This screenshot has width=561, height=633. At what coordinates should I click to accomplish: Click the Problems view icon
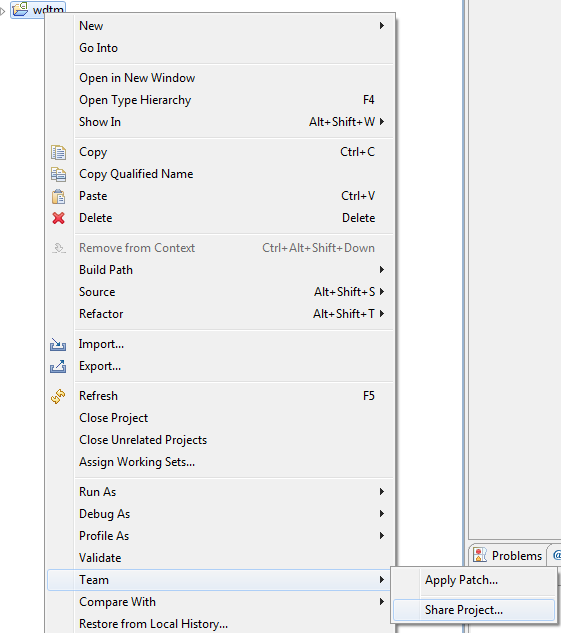pyautogui.click(x=479, y=555)
